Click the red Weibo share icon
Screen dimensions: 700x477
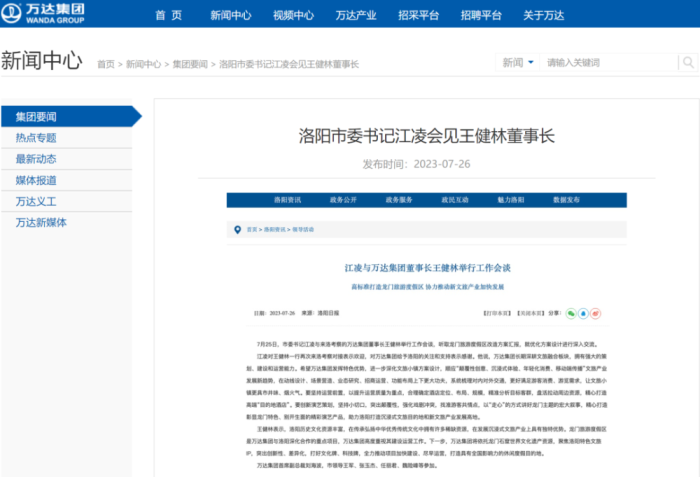pyautogui.click(x=595, y=314)
